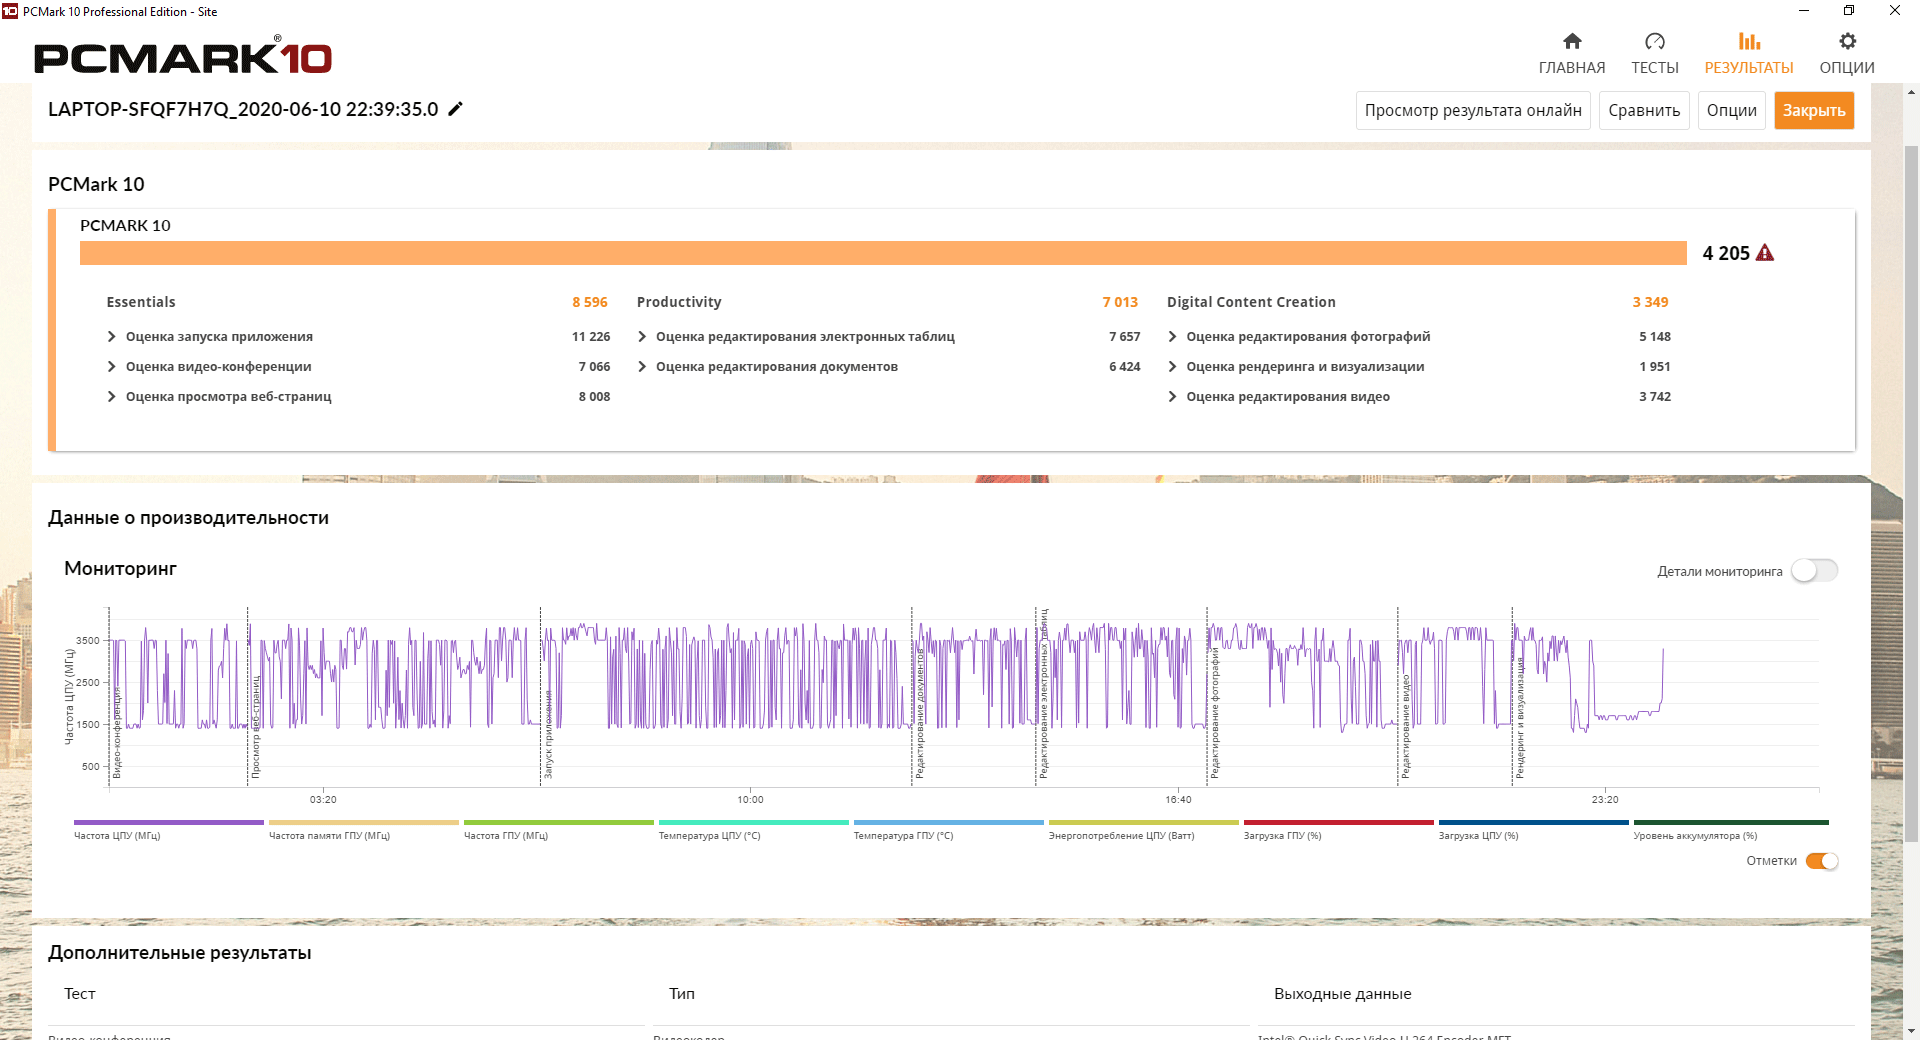Enable the Детали мониторинга toggle
The height and width of the screenshot is (1040, 1920).
click(1814, 571)
